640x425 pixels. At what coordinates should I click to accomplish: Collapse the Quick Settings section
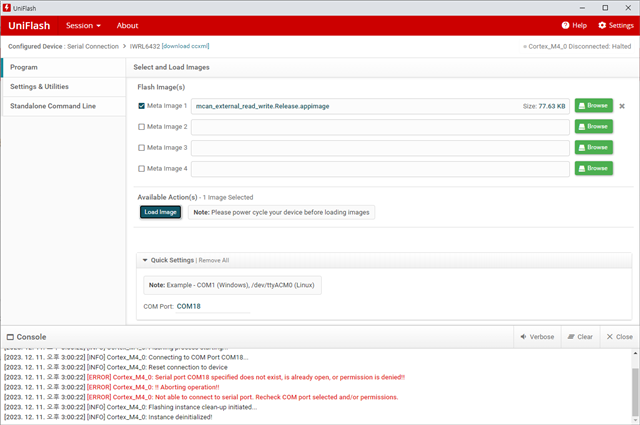[145, 260]
